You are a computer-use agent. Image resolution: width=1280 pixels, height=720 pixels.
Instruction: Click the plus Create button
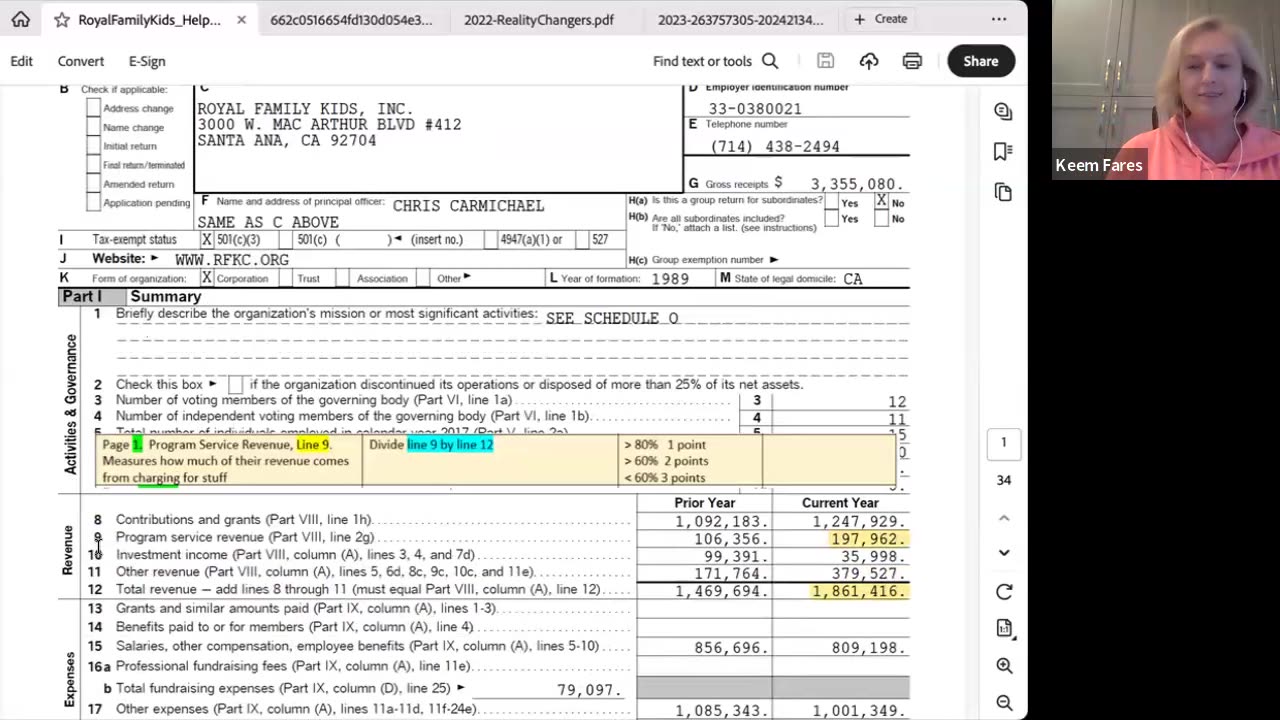coord(880,19)
